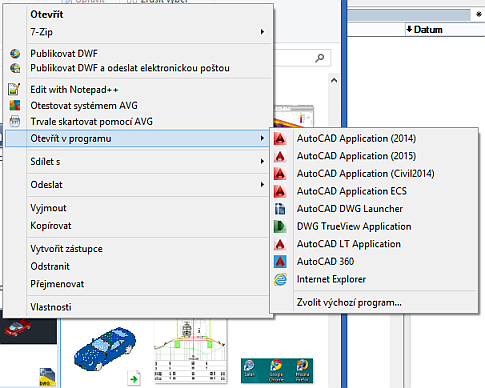Click the Datum column header
This screenshot has height=388, width=485.
pyautogui.click(x=445, y=30)
